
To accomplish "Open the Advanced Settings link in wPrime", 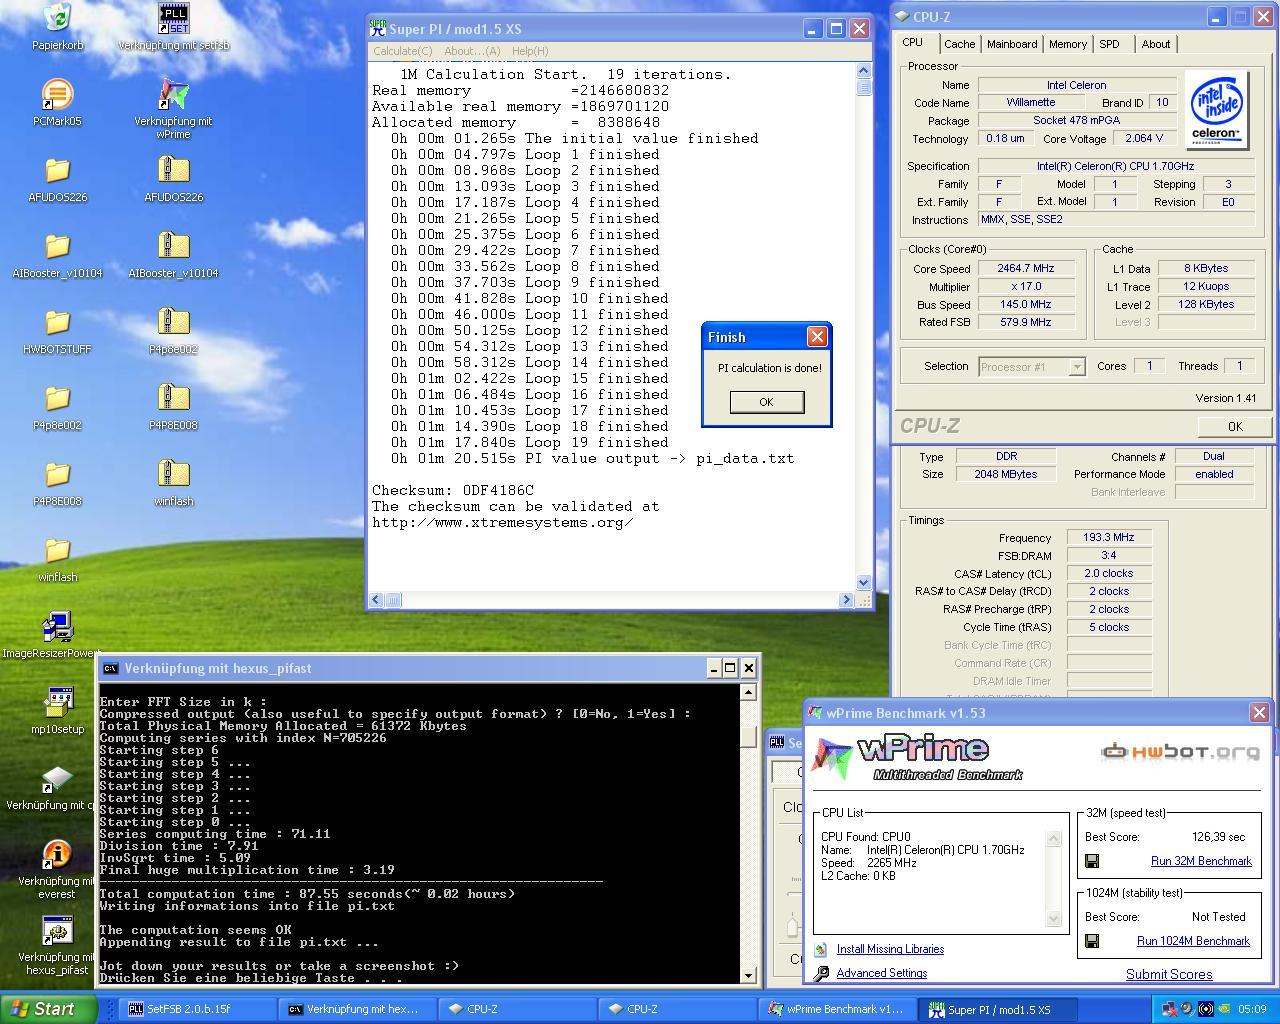I will (x=882, y=973).
